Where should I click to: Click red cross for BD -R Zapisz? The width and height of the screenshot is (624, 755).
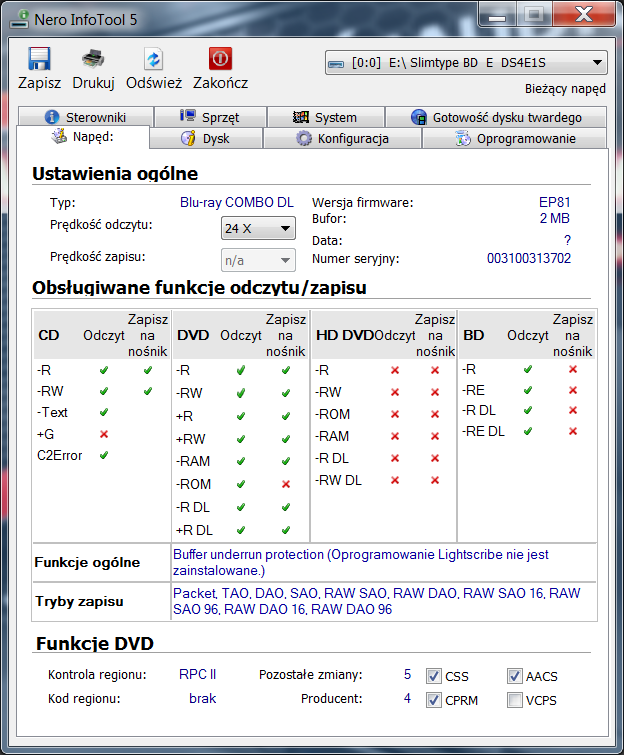572,369
